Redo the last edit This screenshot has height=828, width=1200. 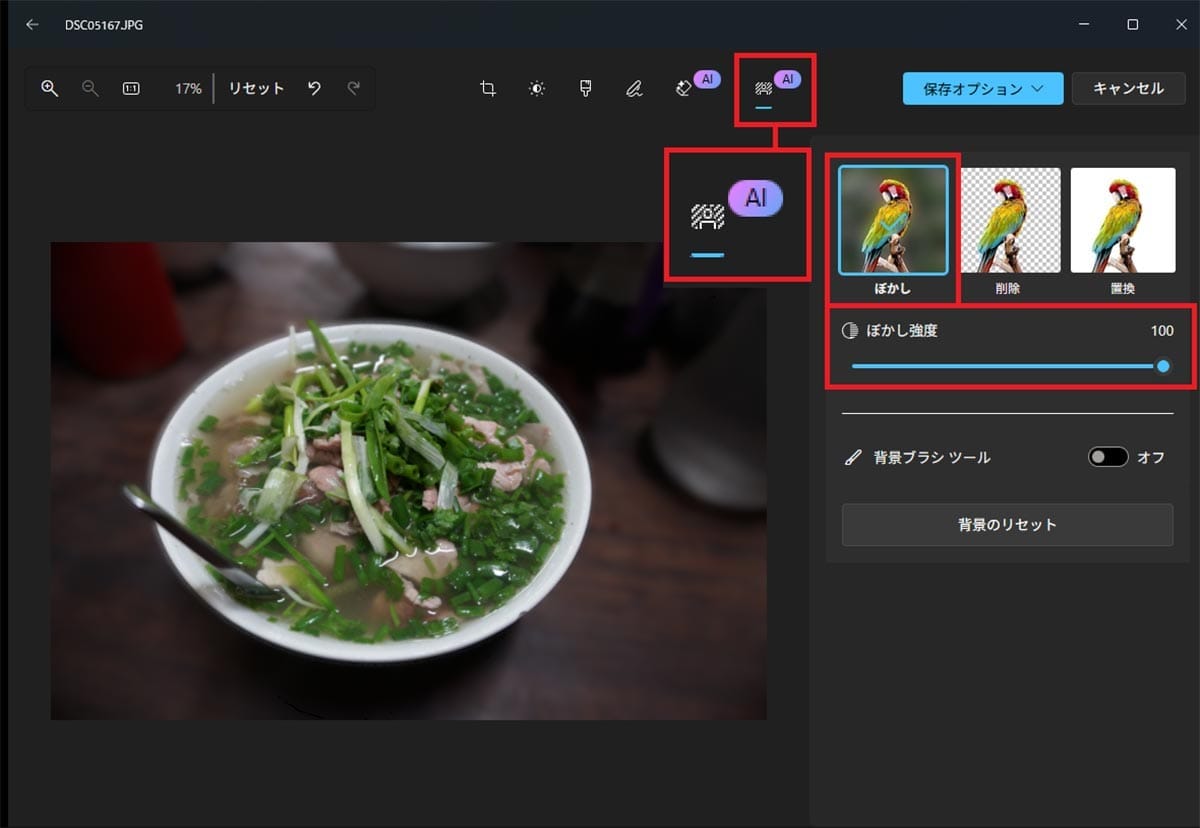point(353,88)
